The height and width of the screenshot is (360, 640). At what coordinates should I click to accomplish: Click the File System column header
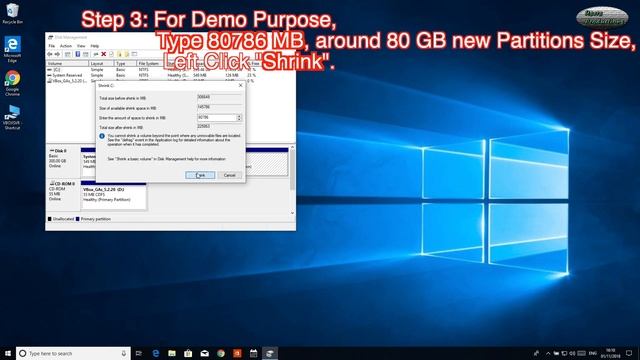click(149, 64)
